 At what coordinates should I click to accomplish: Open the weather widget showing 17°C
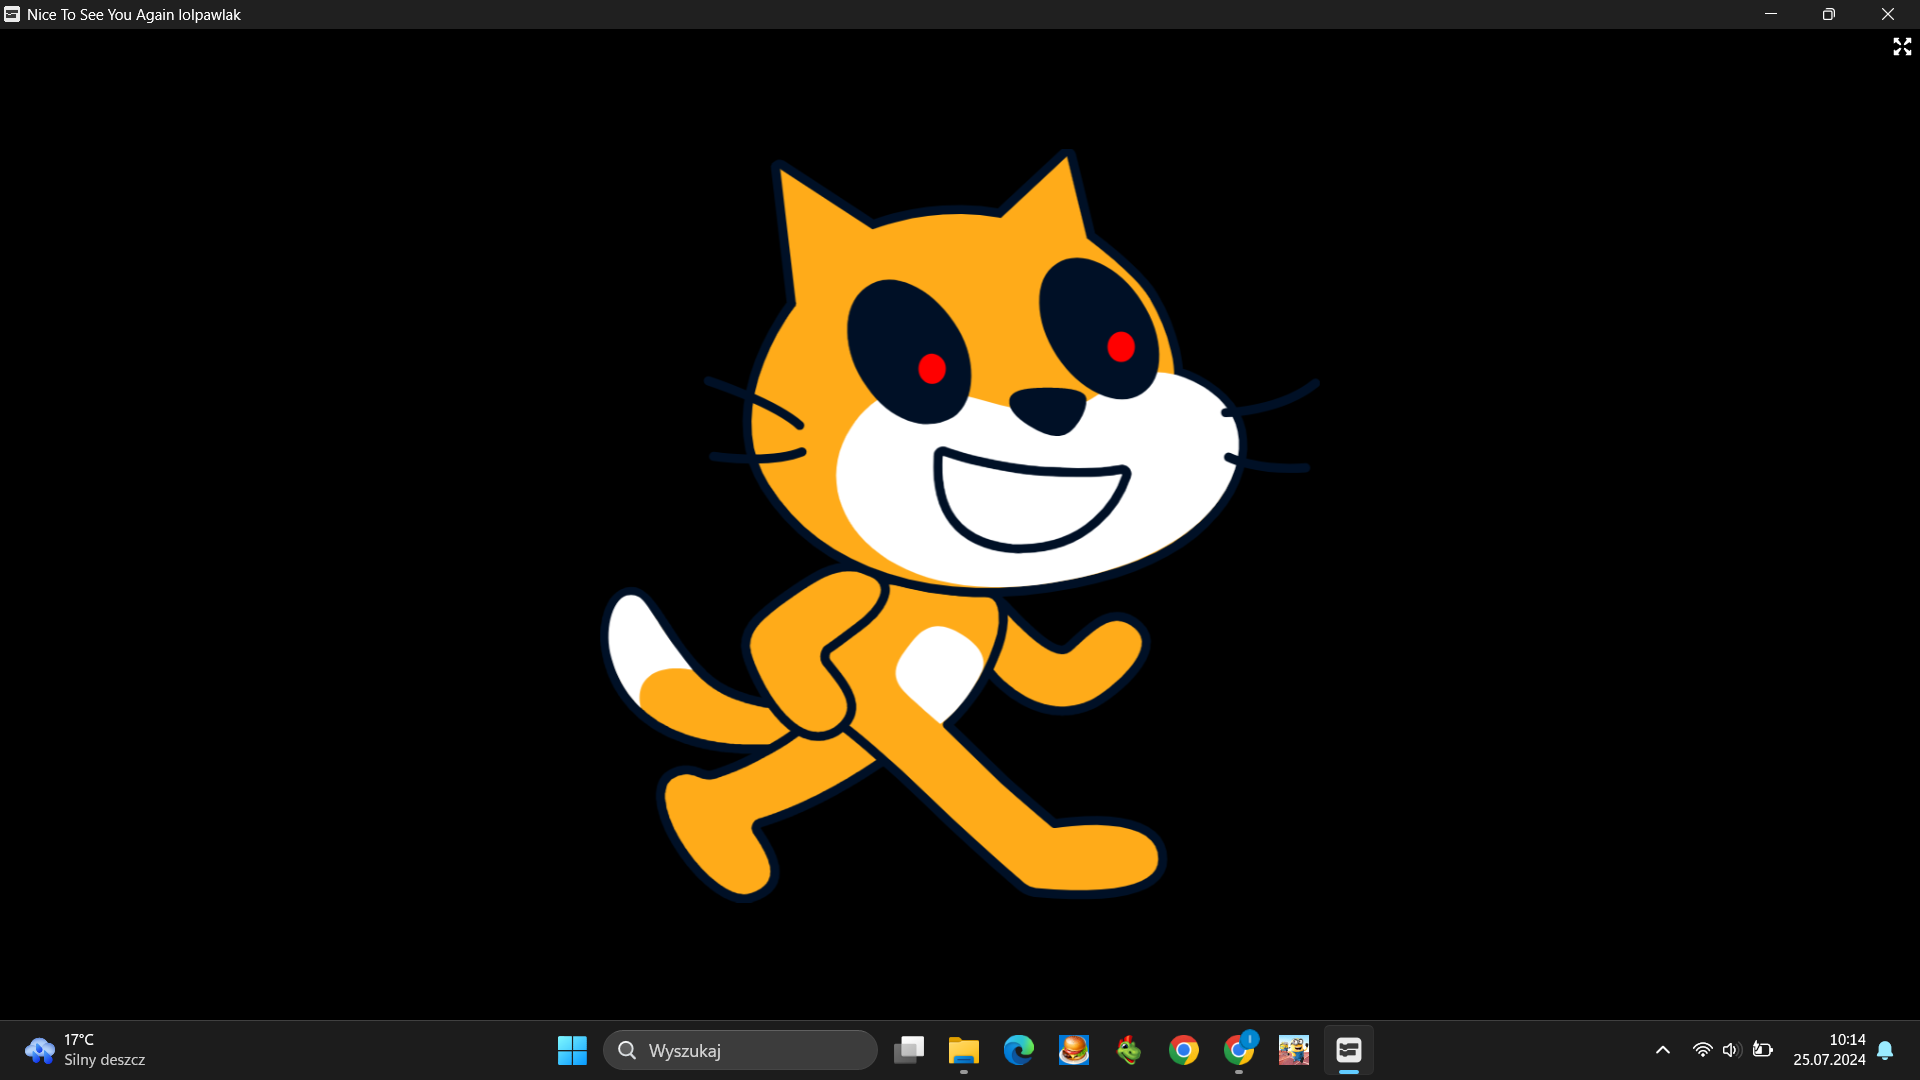coord(86,1050)
